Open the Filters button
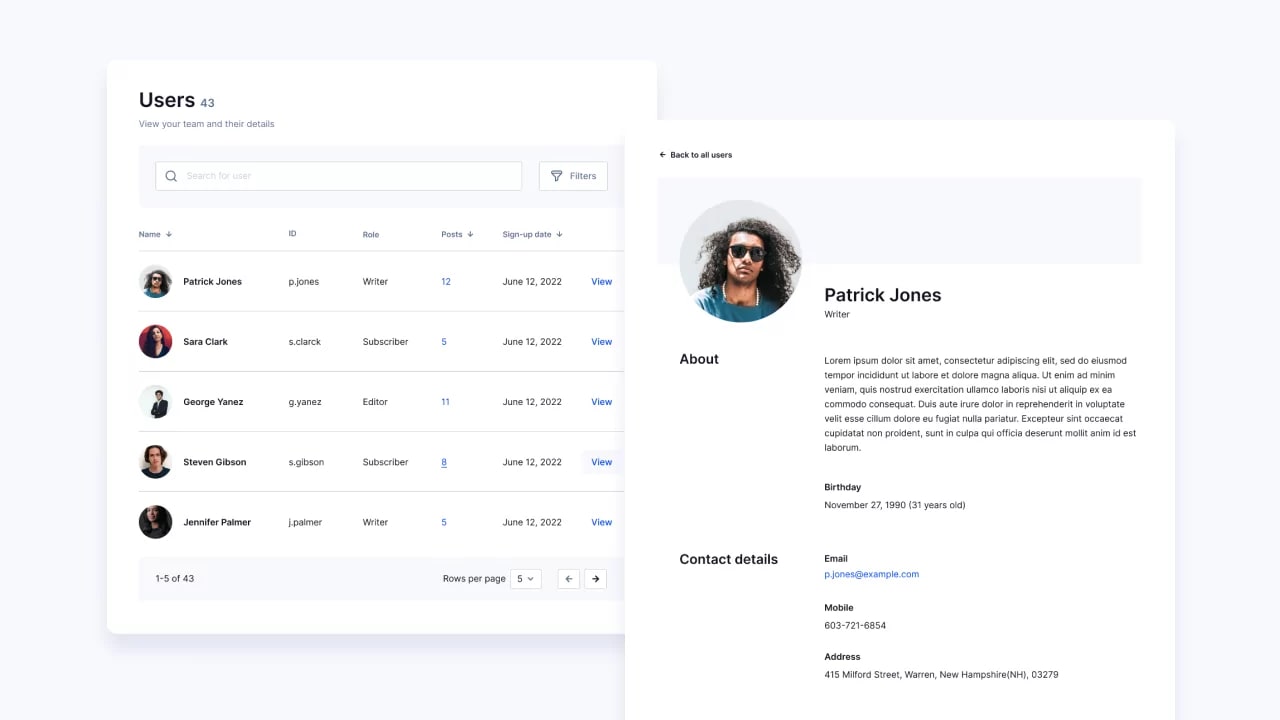 pos(573,176)
